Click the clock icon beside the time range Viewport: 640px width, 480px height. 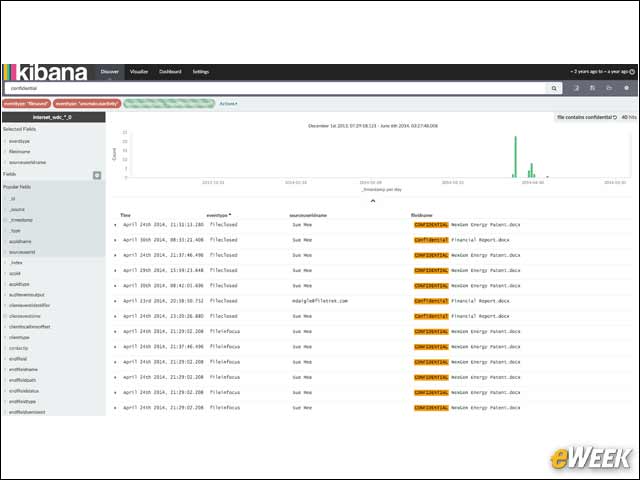(x=632, y=72)
